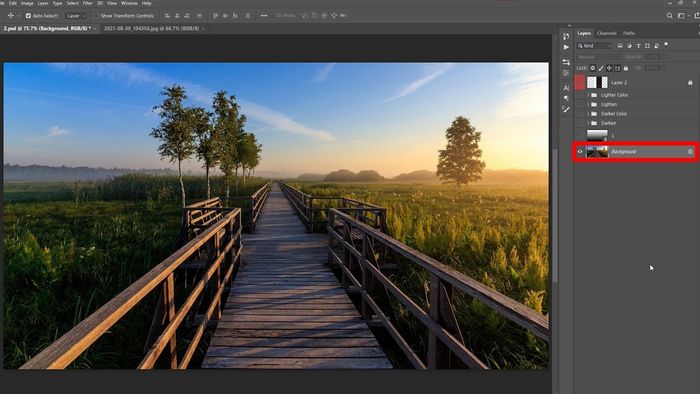Toggle lock transparent pixels icon
The image size is (700, 394).
(593, 68)
